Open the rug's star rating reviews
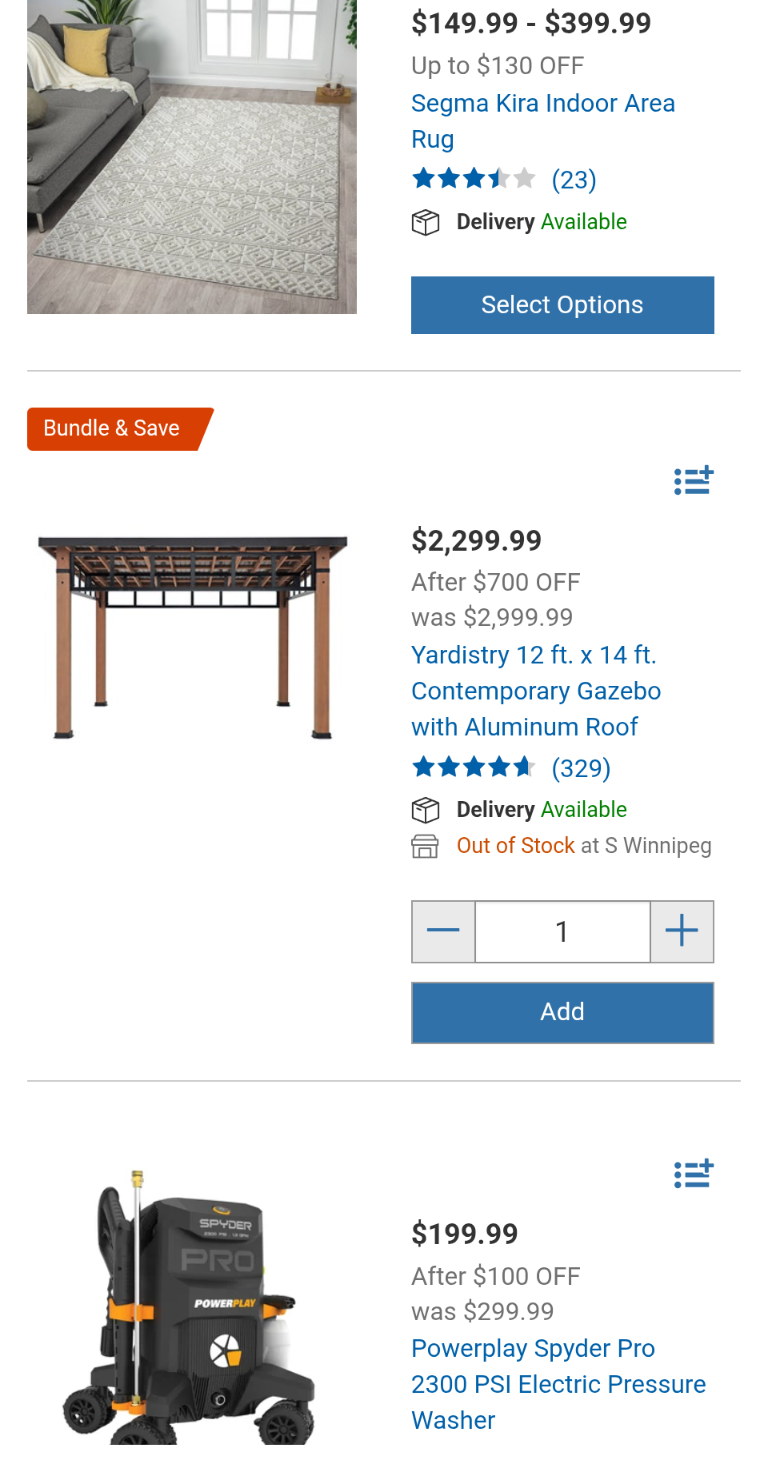This screenshot has width=768, height=1468. click(x=474, y=180)
